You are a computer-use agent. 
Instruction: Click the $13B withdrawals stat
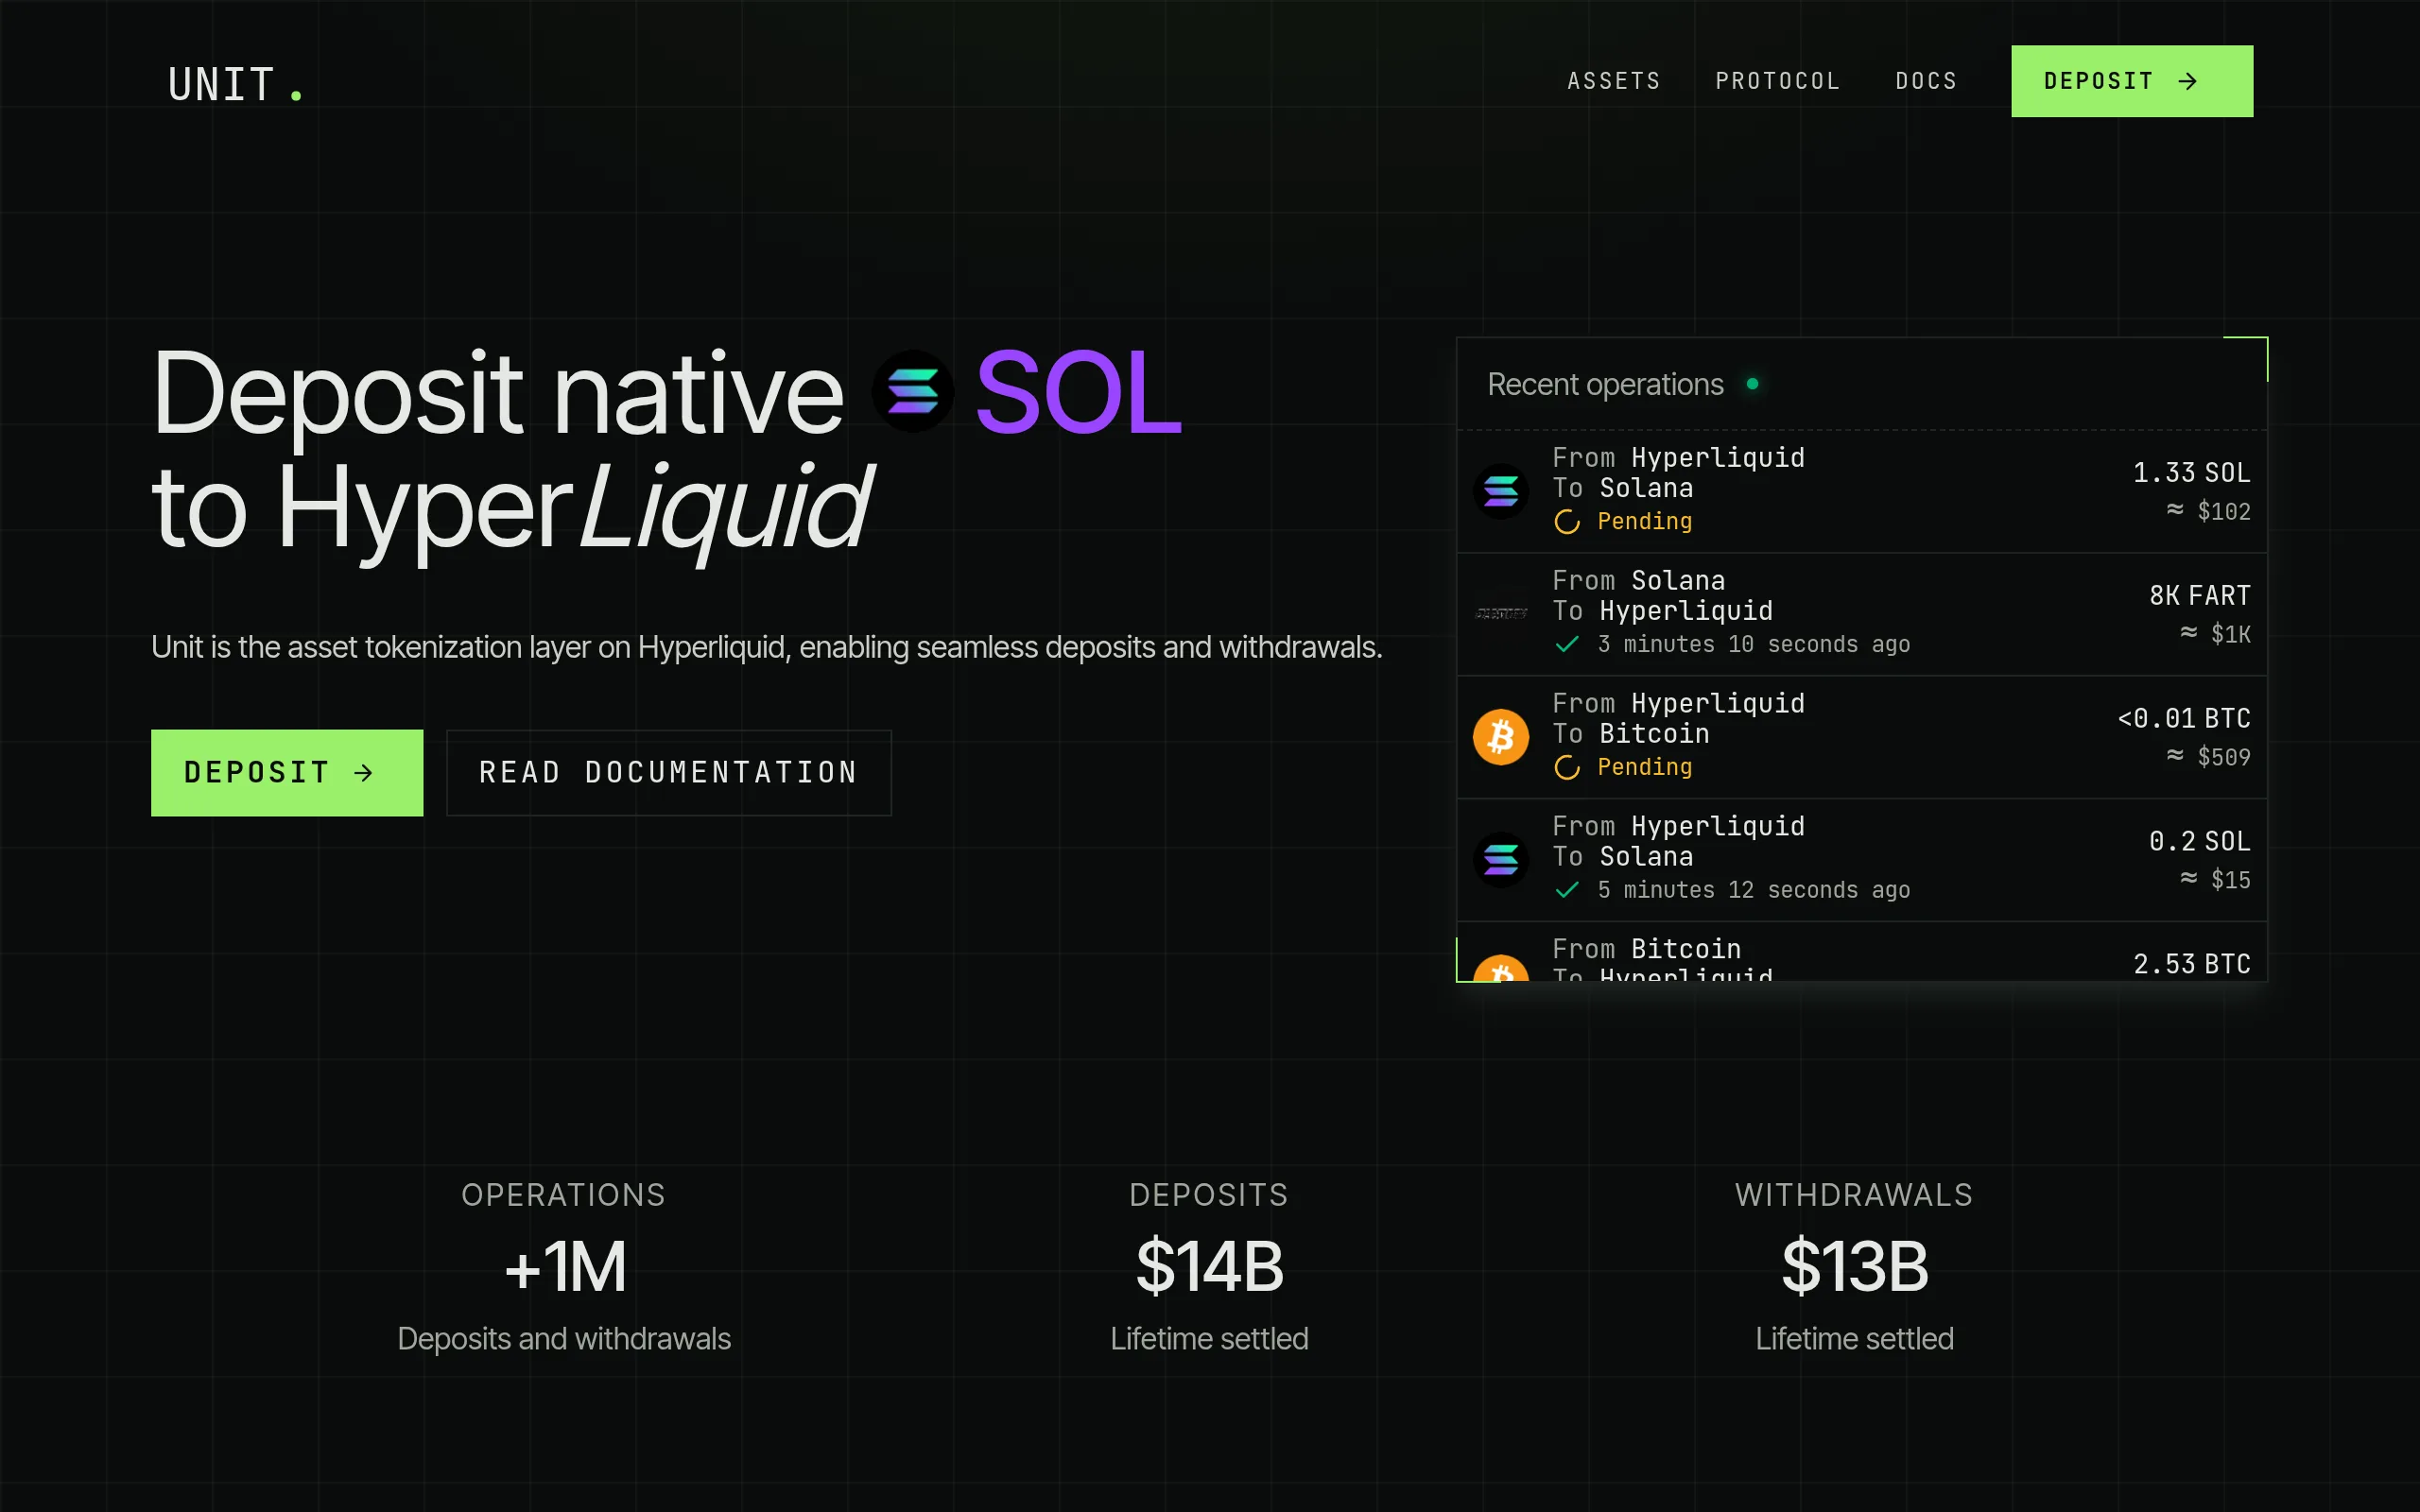point(1854,1267)
